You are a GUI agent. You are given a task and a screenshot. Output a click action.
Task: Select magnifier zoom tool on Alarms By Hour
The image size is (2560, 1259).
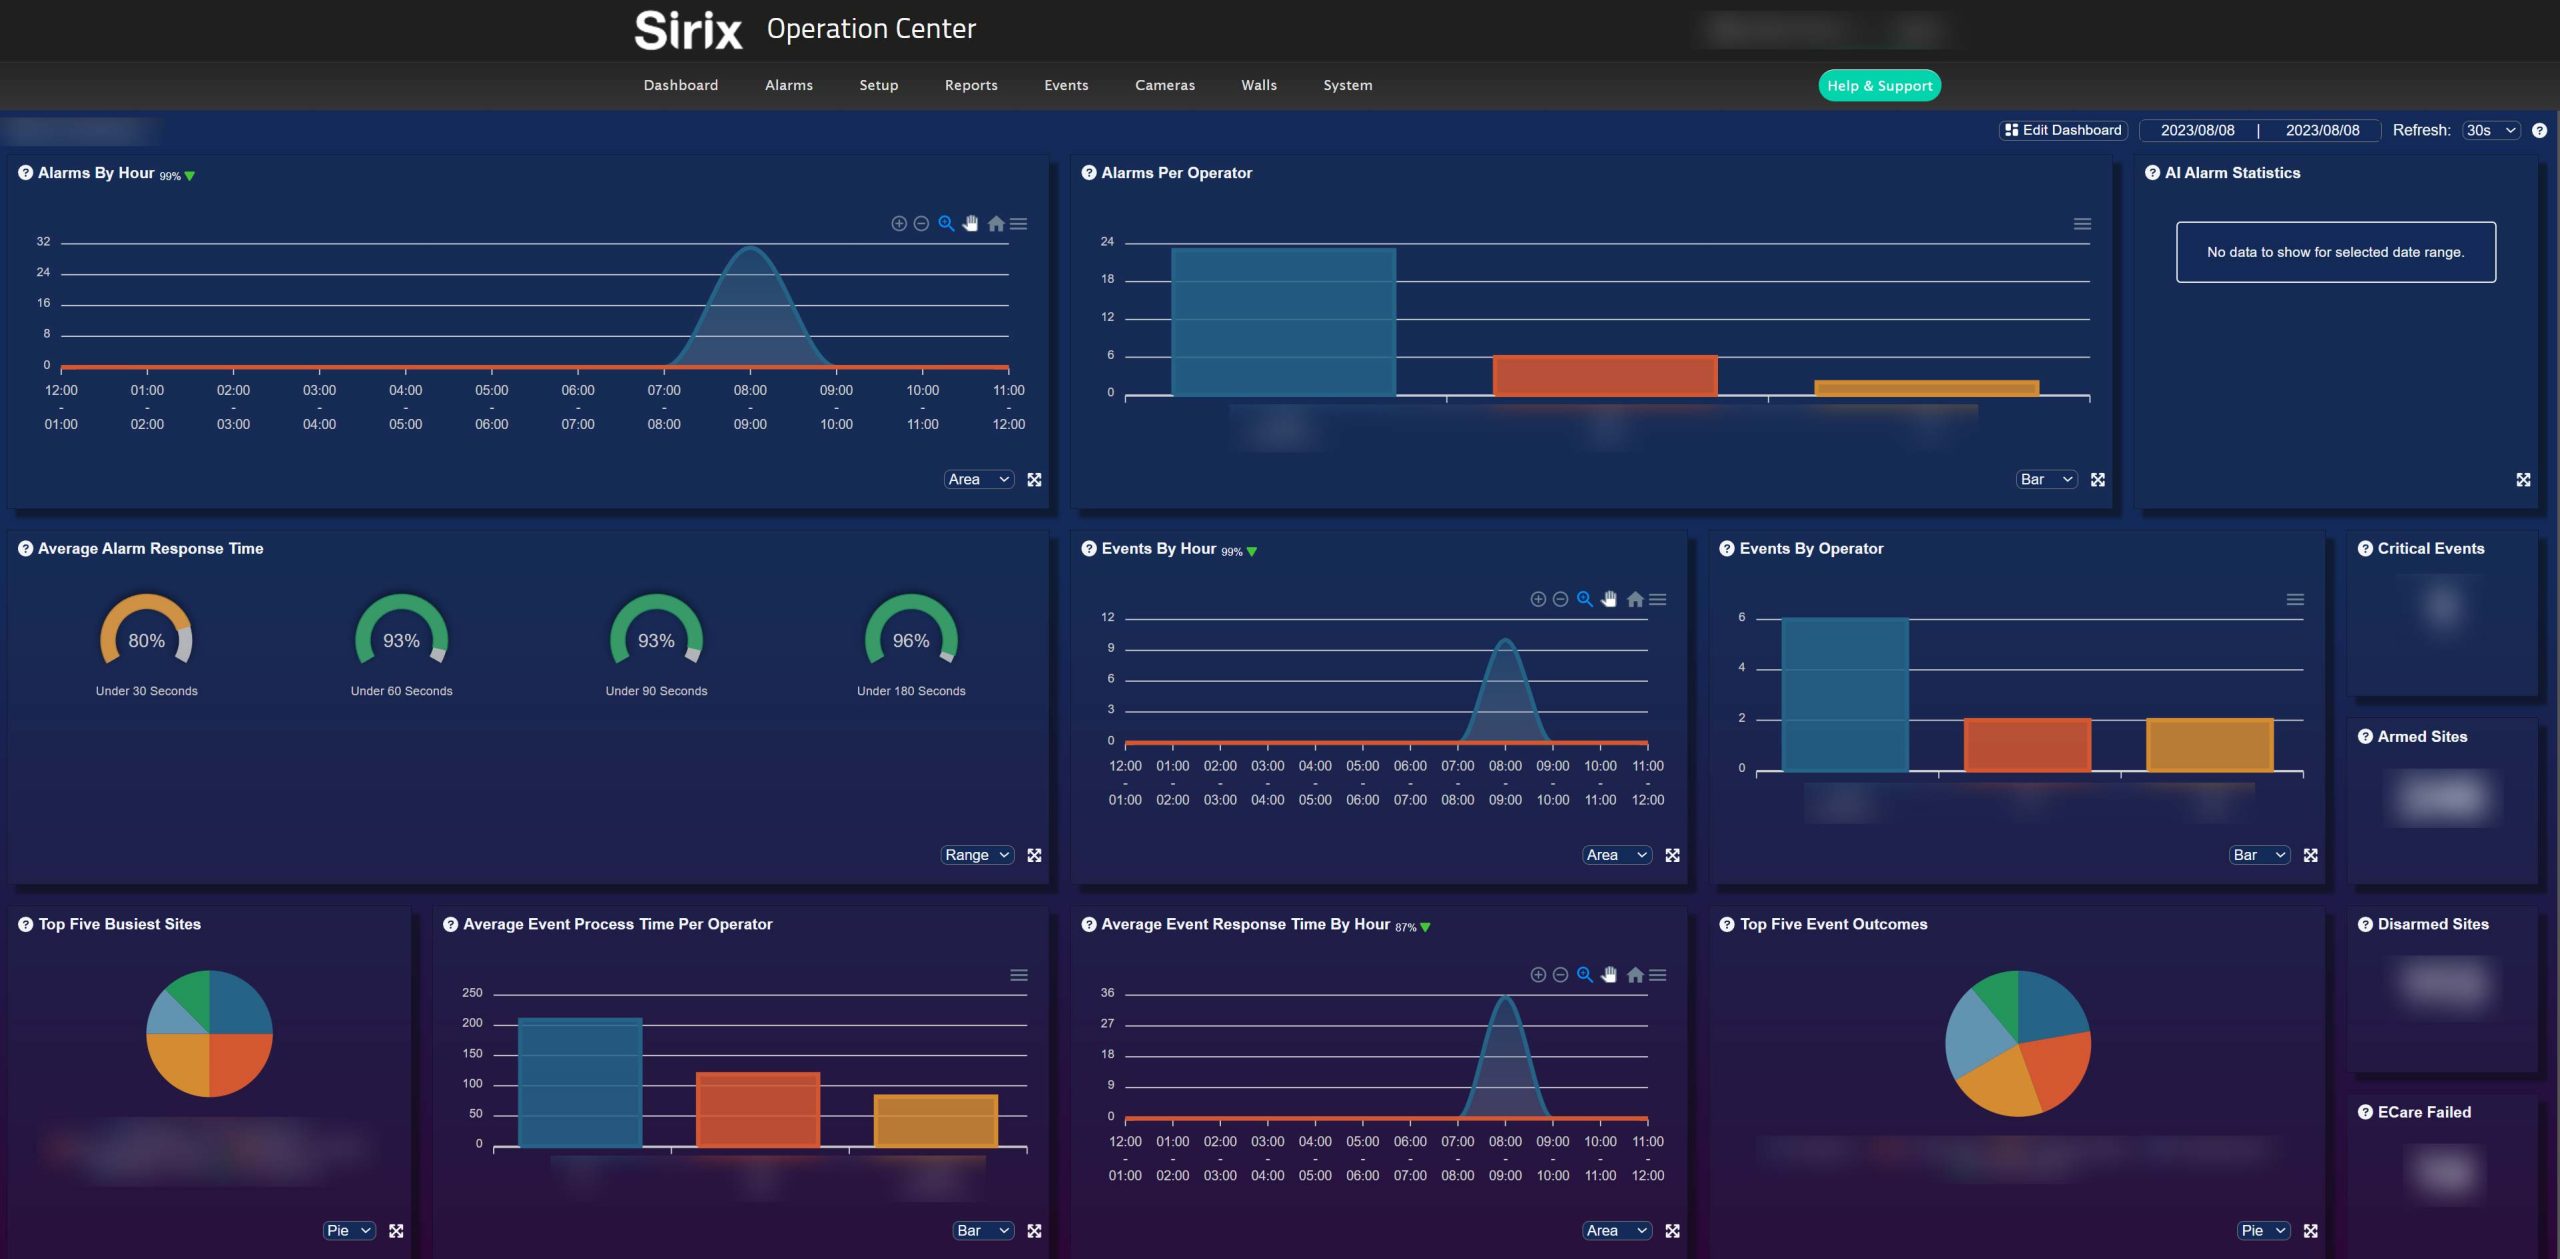click(946, 224)
